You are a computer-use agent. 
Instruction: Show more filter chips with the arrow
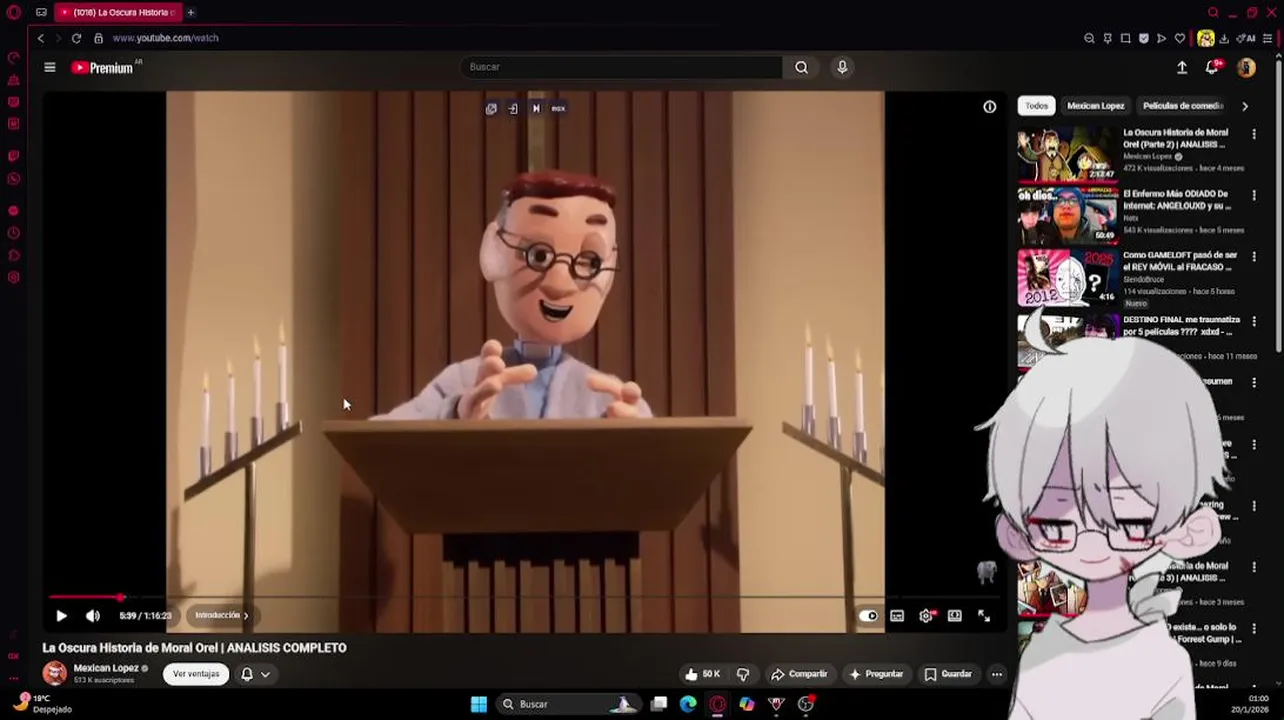coord(1244,106)
